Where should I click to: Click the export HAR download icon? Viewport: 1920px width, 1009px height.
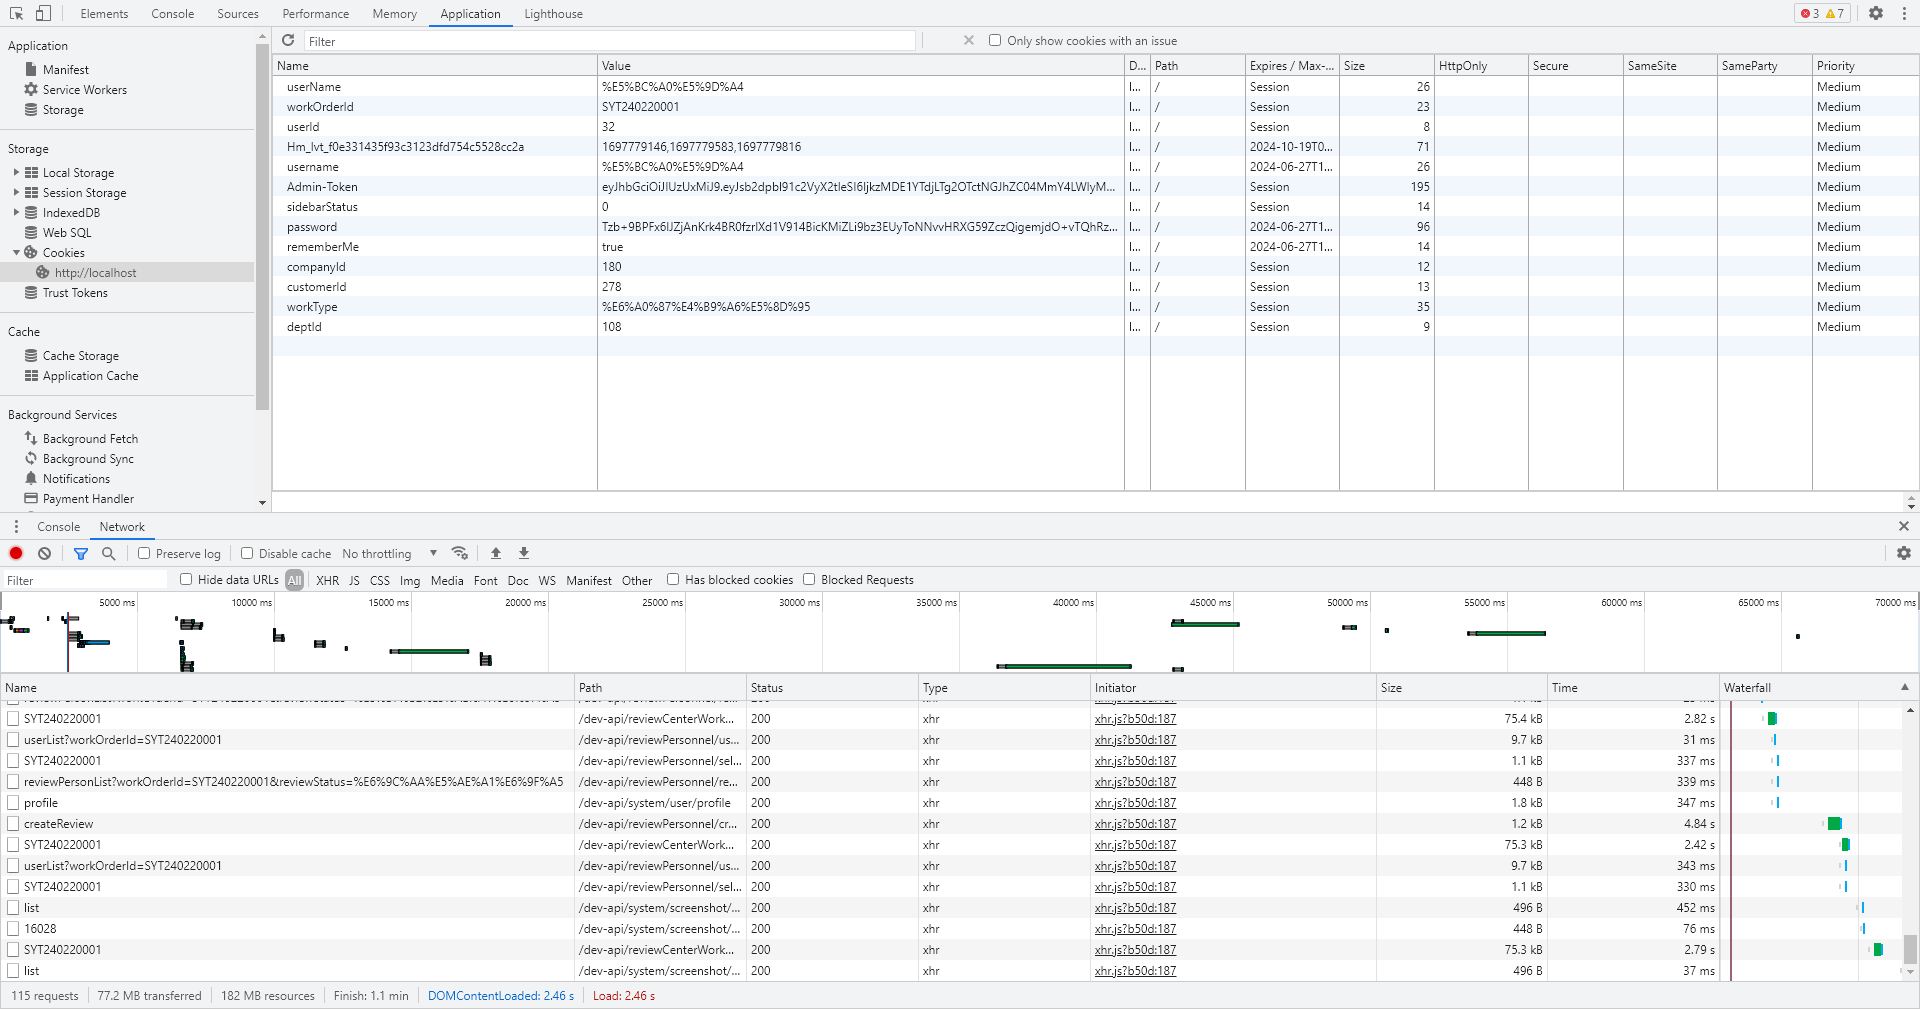523,553
